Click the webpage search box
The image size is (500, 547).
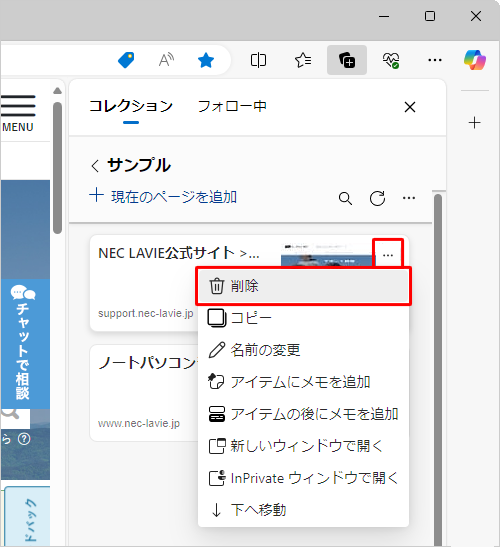pyautogui.click(x=15, y=418)
